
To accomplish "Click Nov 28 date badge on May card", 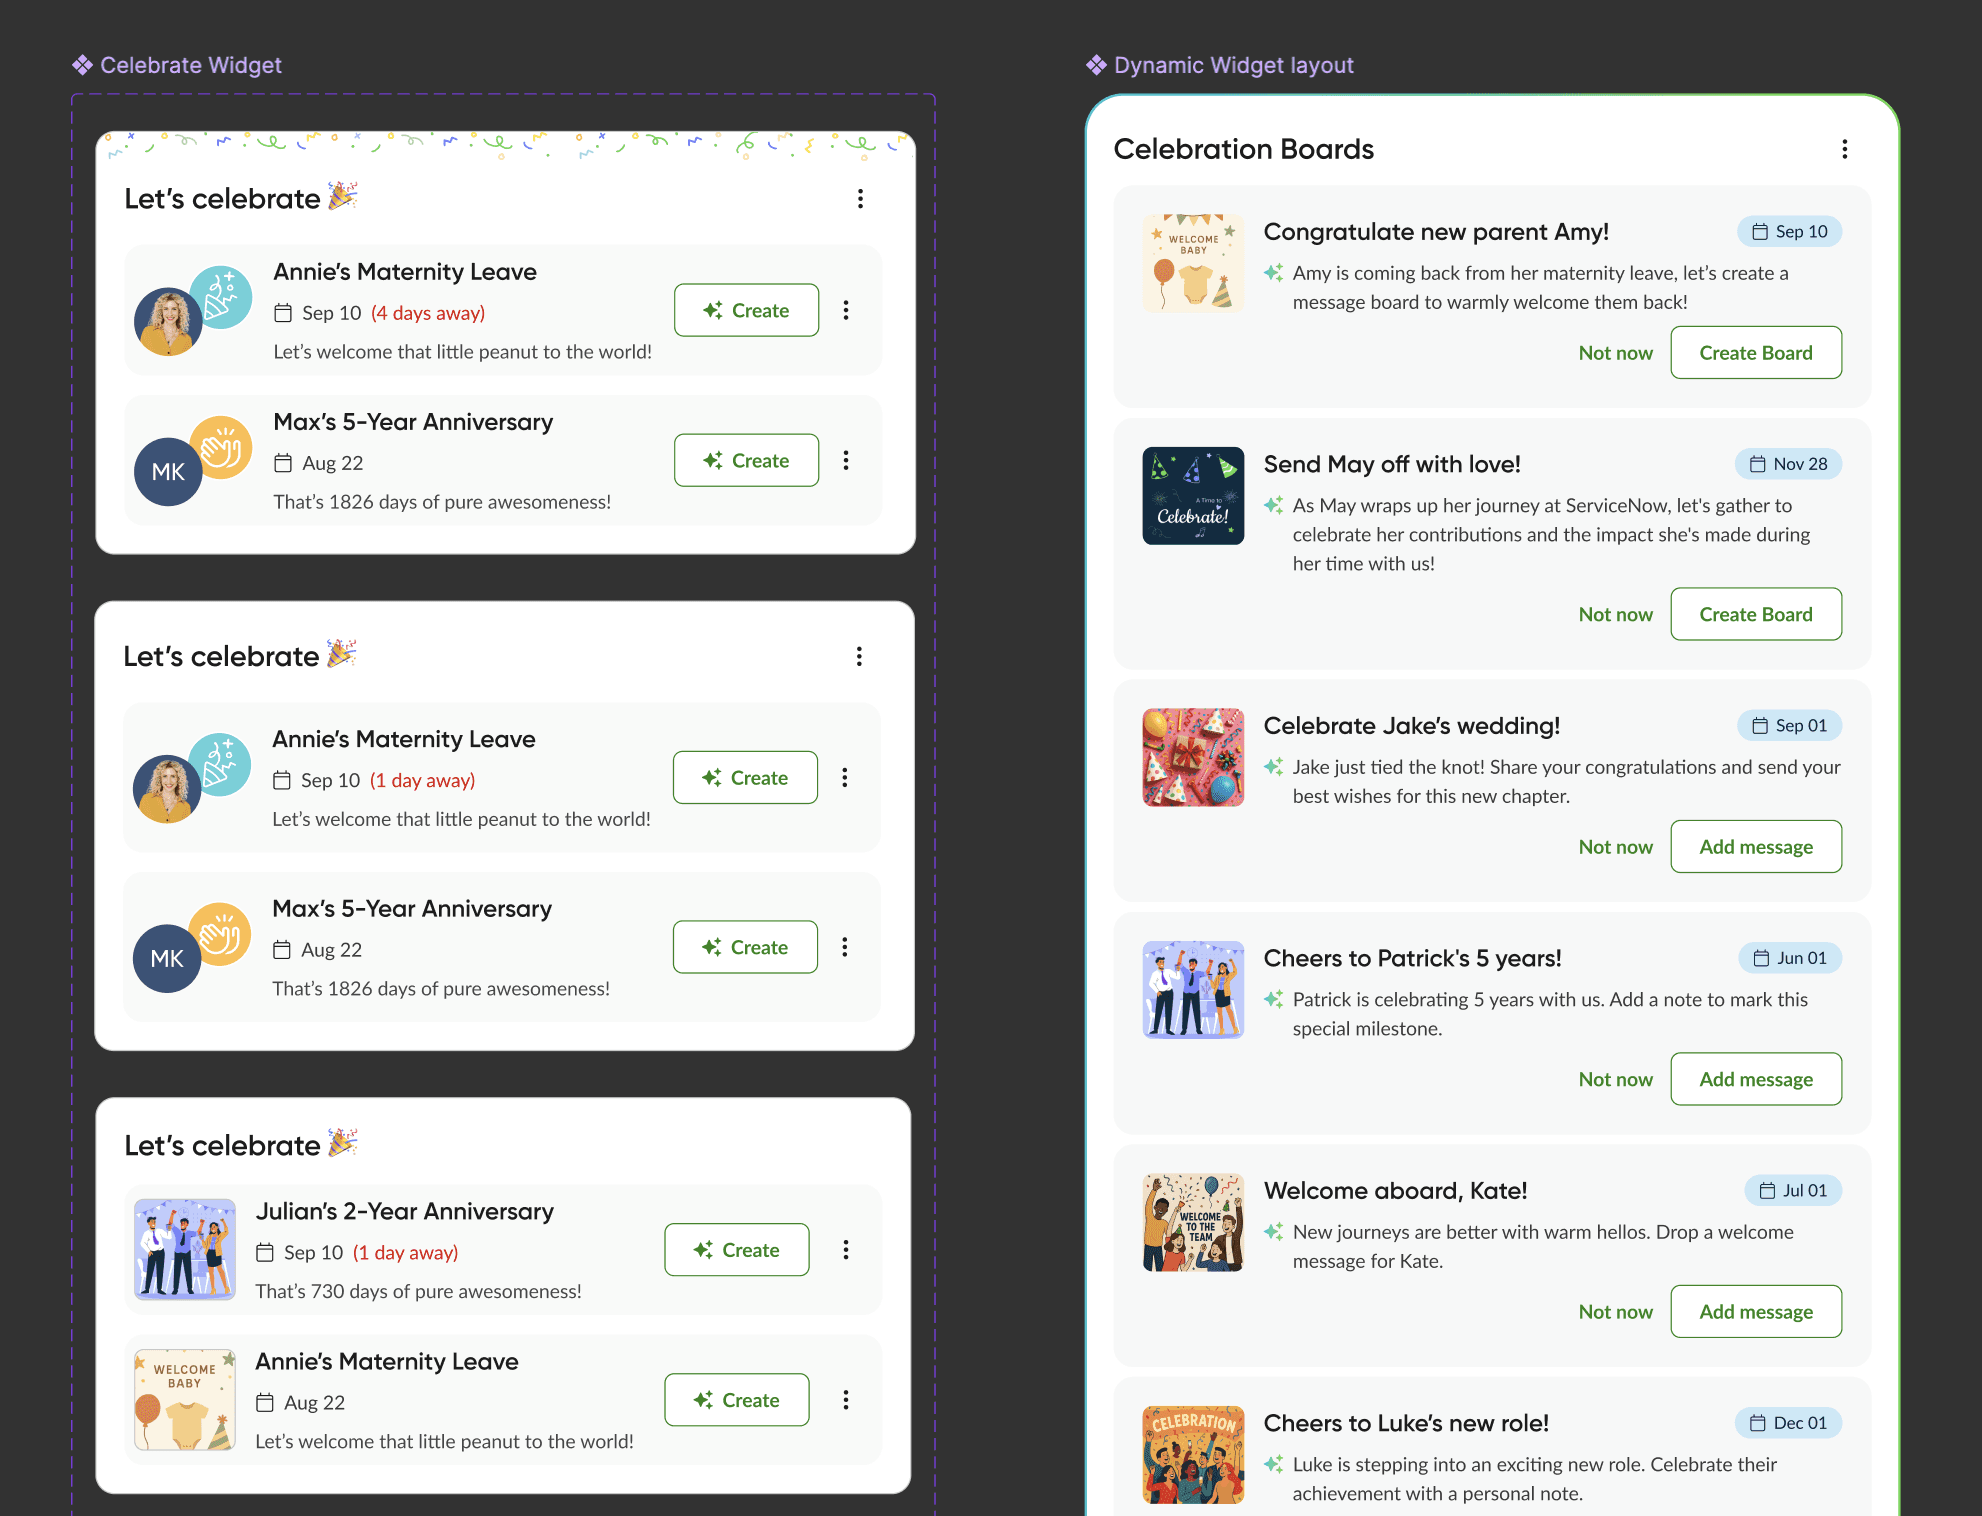I will (1788, 464).
